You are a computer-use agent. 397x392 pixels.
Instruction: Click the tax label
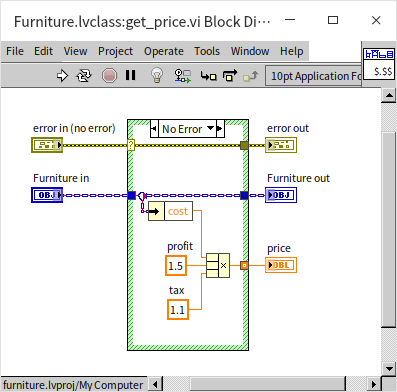pos(176,290)
